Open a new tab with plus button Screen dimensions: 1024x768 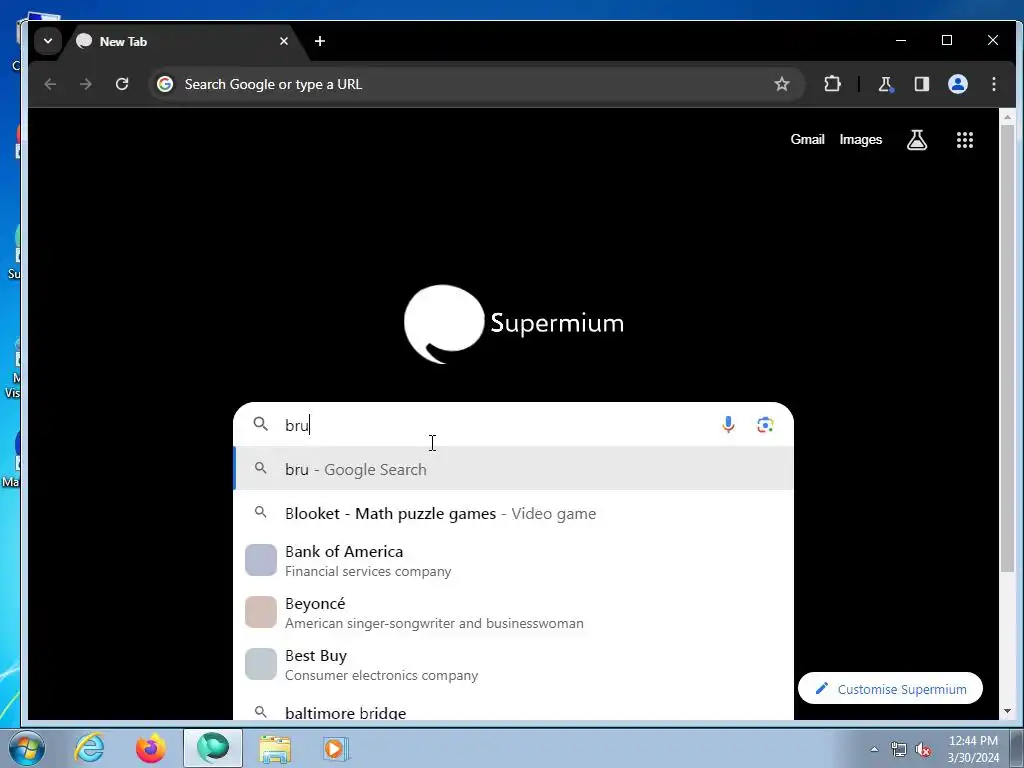pos(319,41)
